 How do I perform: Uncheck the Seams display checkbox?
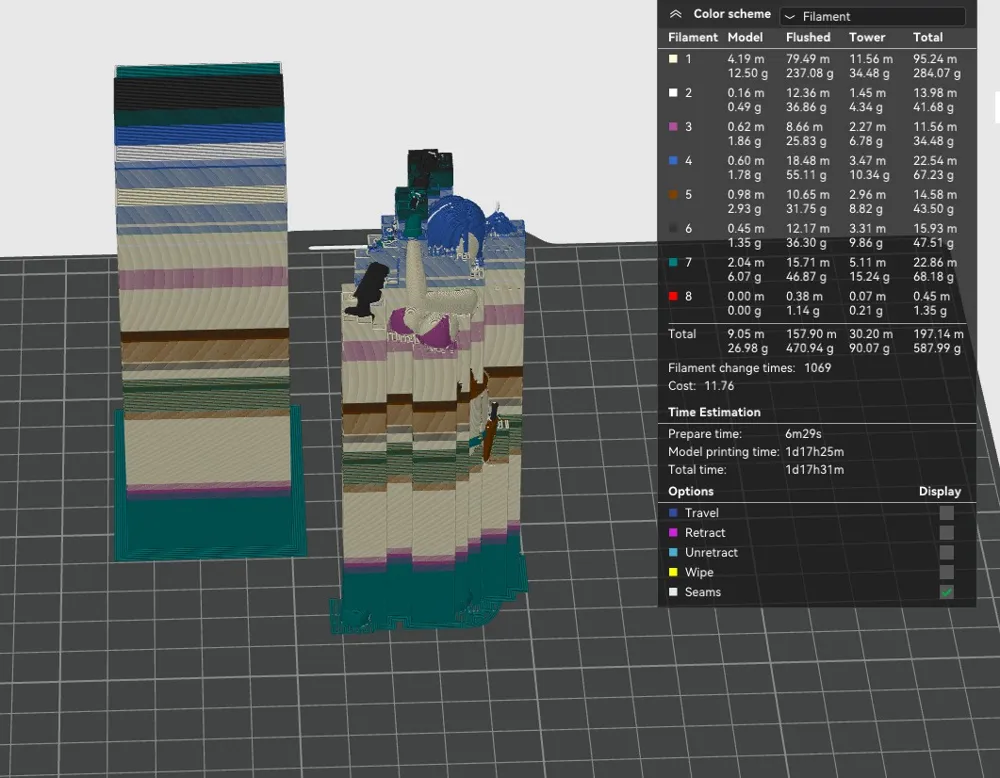[x=946, y=593]
